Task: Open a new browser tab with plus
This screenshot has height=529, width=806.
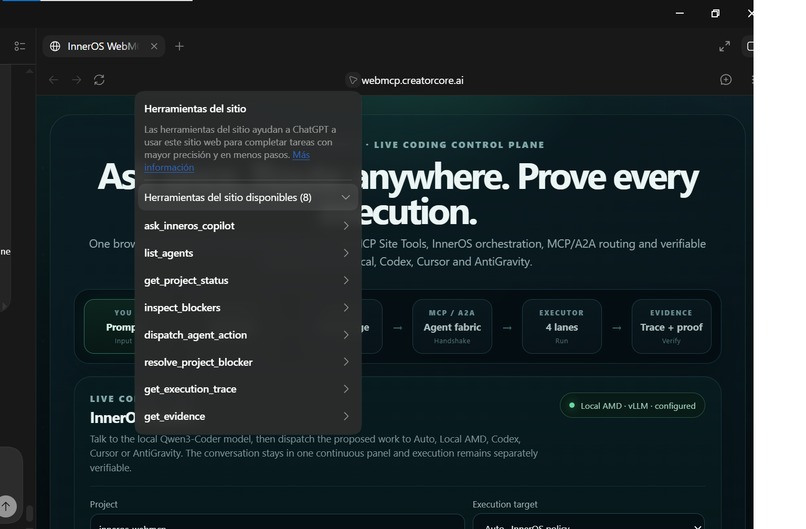Action: pyautogui.click(x=179, y=46)
